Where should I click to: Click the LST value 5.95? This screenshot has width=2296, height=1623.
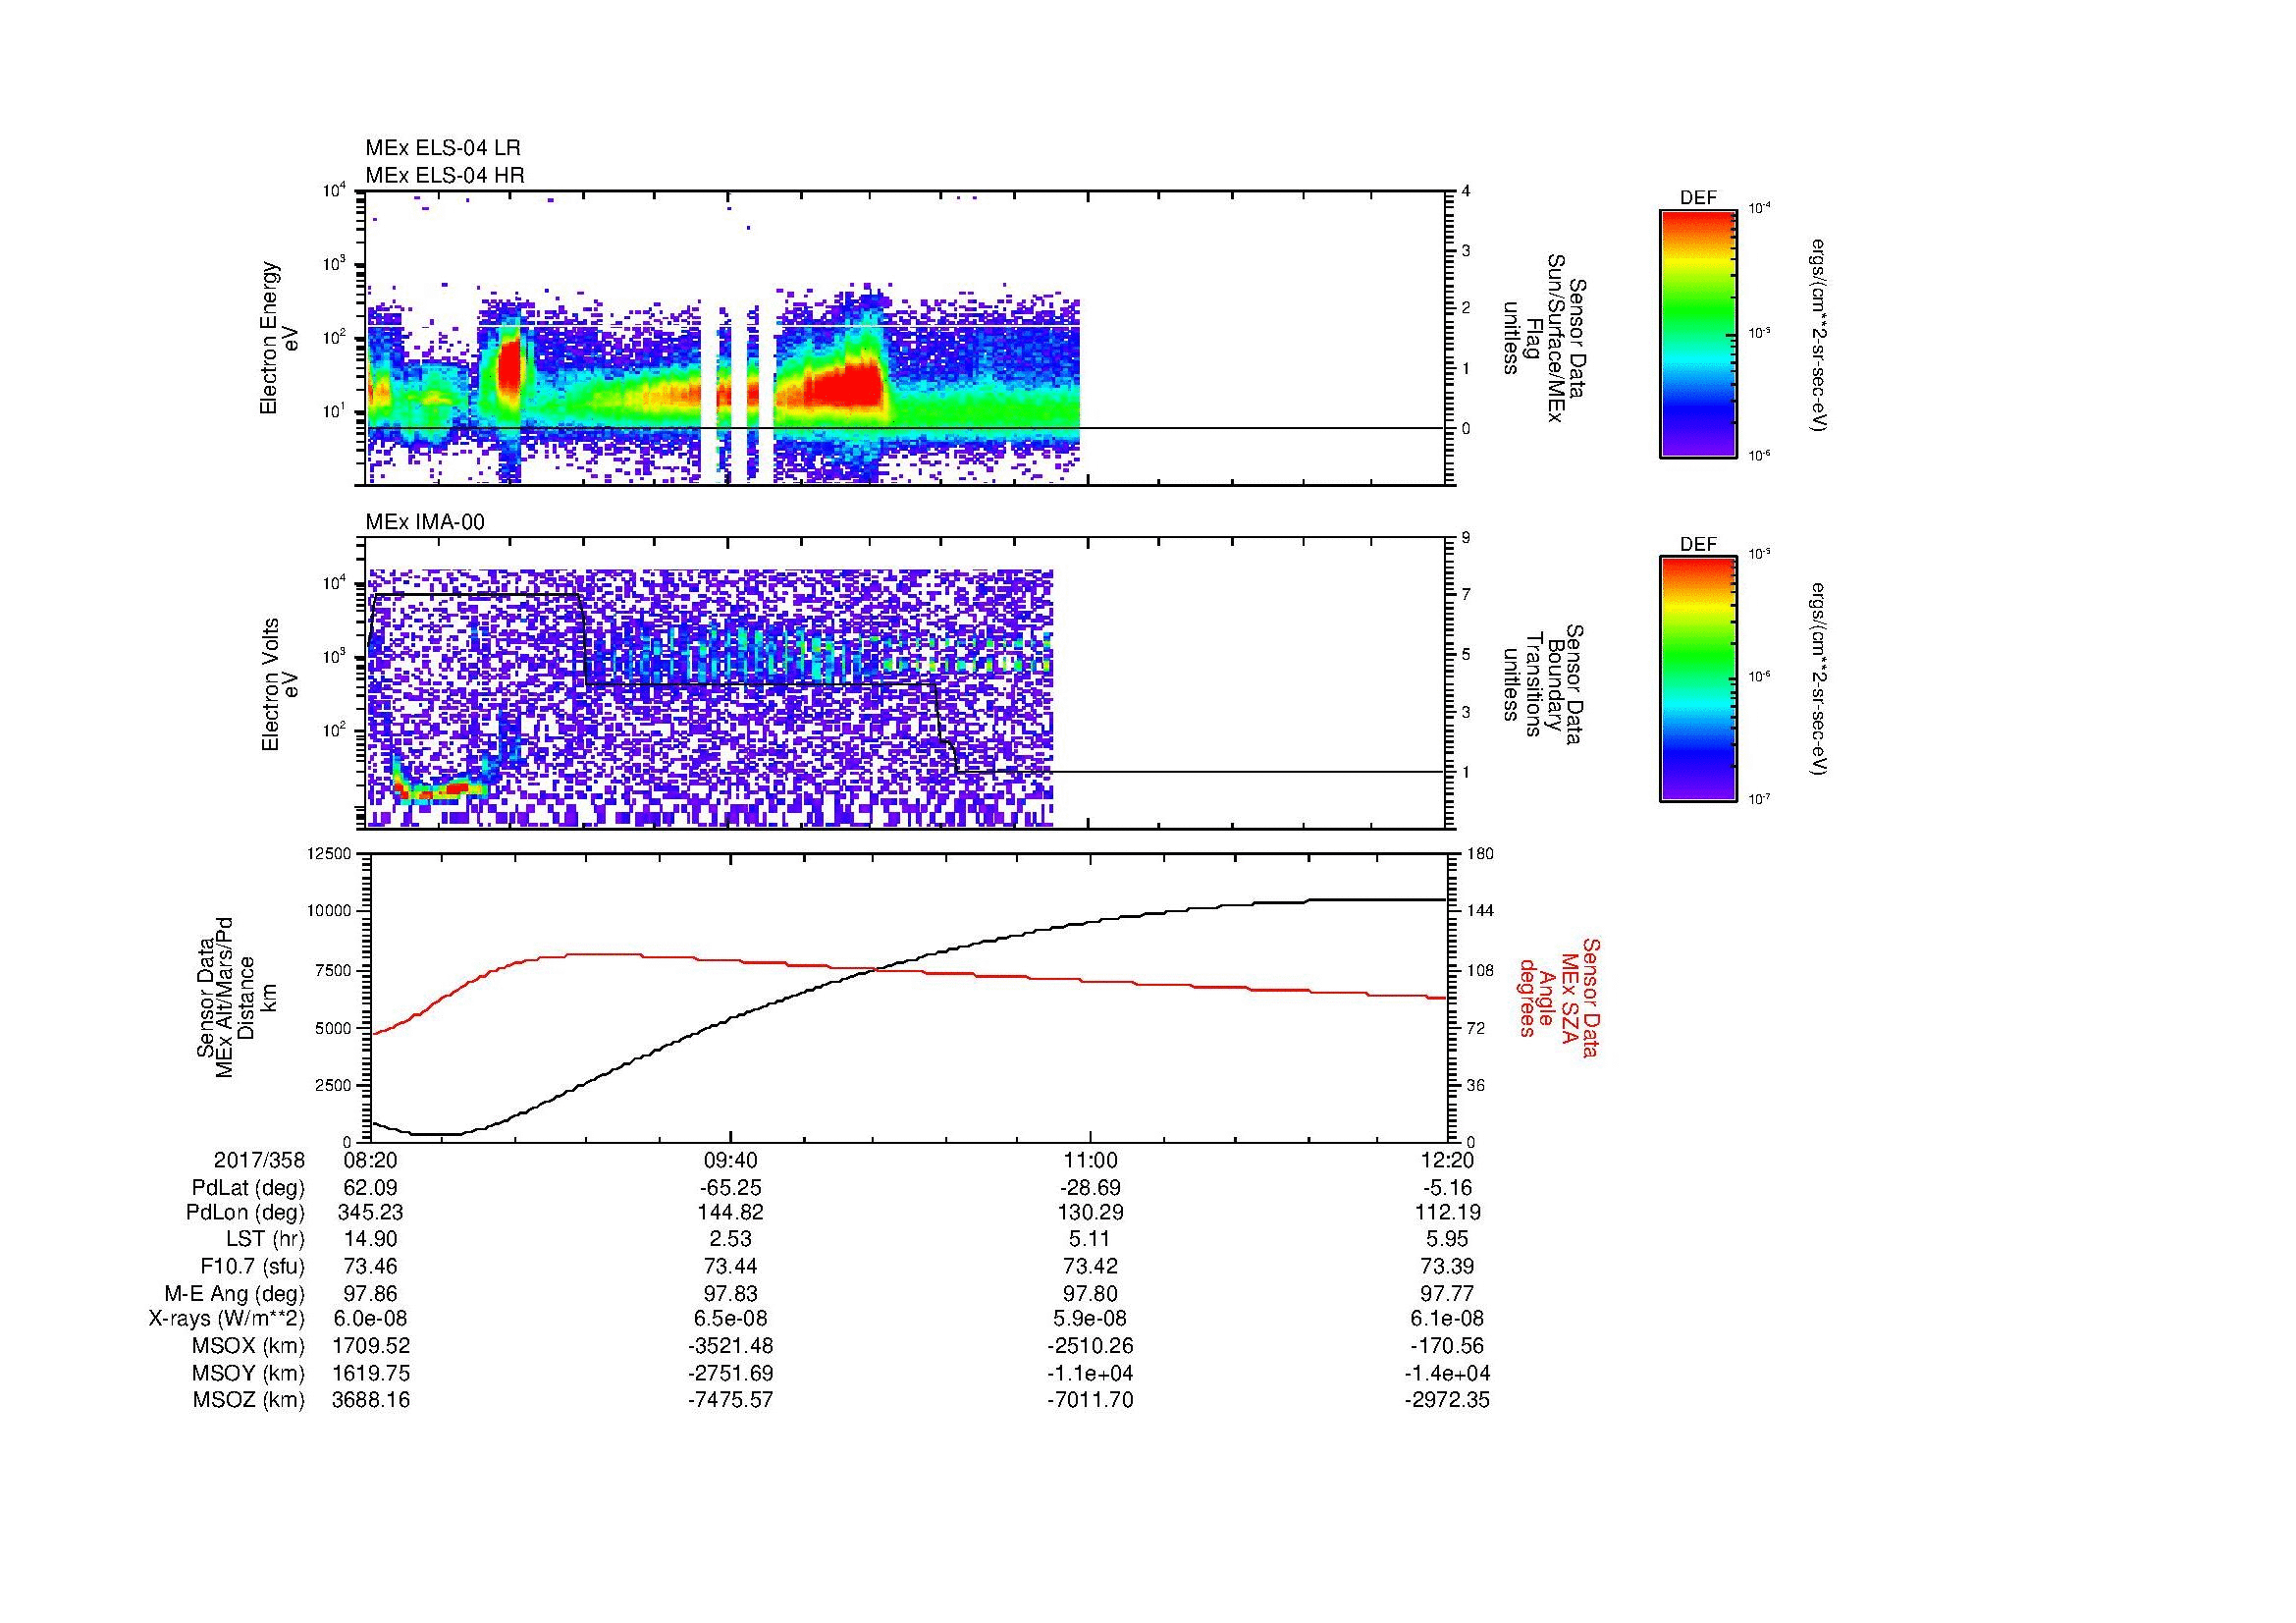pos(1447,1239)
